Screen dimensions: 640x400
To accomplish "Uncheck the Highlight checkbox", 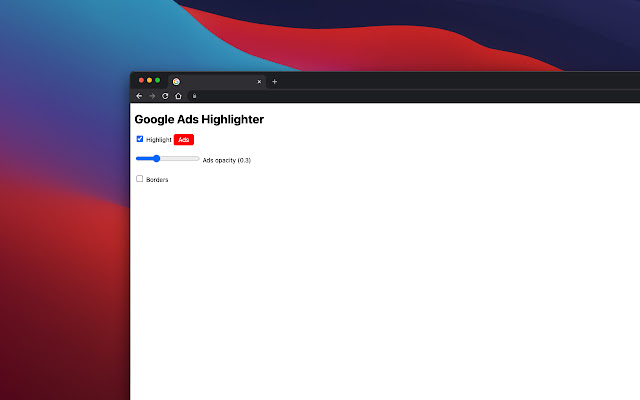I will [x=140, y=139].
